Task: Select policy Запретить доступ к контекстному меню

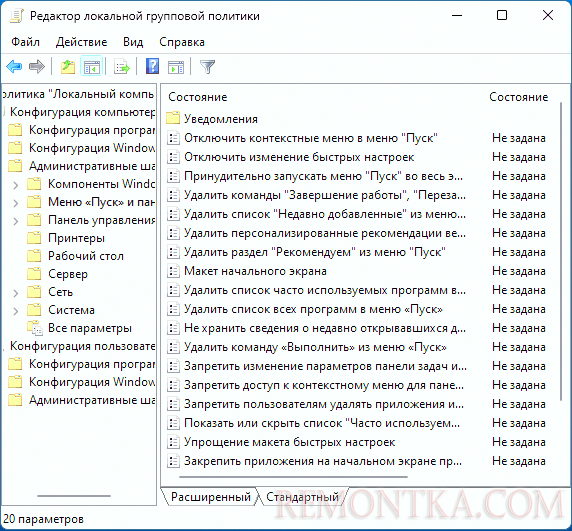Action: click(x=324, y=385)
